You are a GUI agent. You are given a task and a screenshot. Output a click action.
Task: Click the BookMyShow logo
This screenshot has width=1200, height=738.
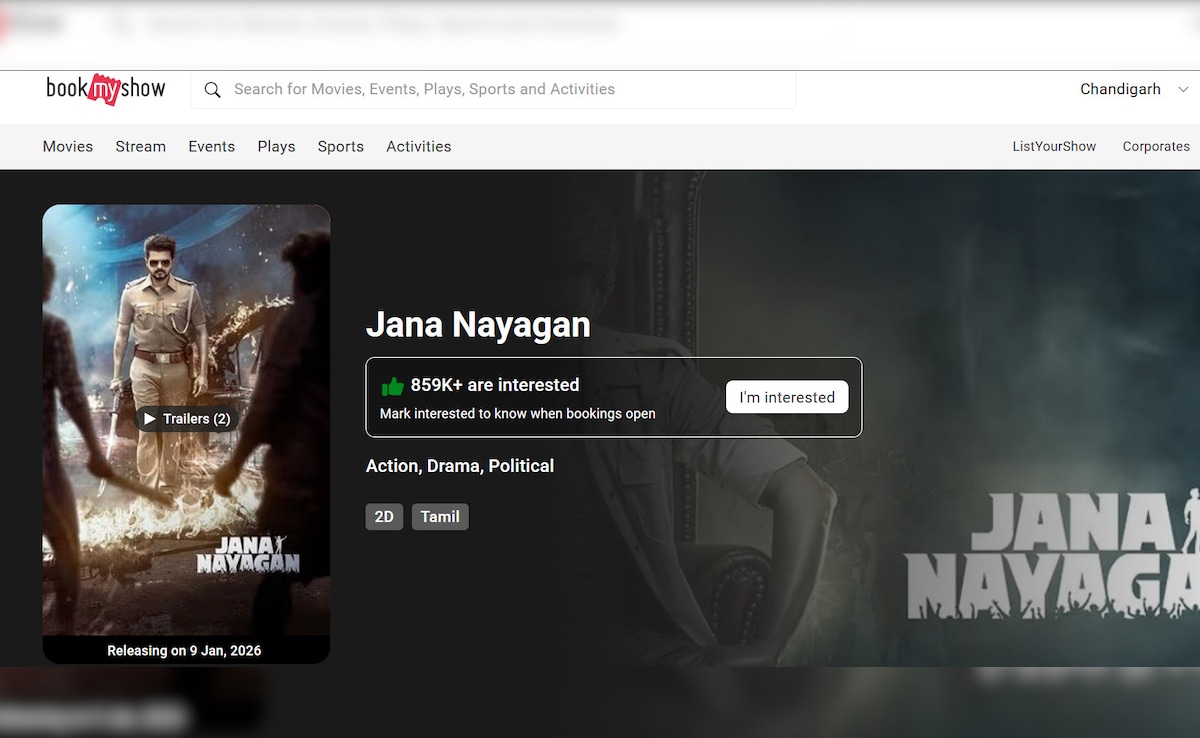pos(105,89)
